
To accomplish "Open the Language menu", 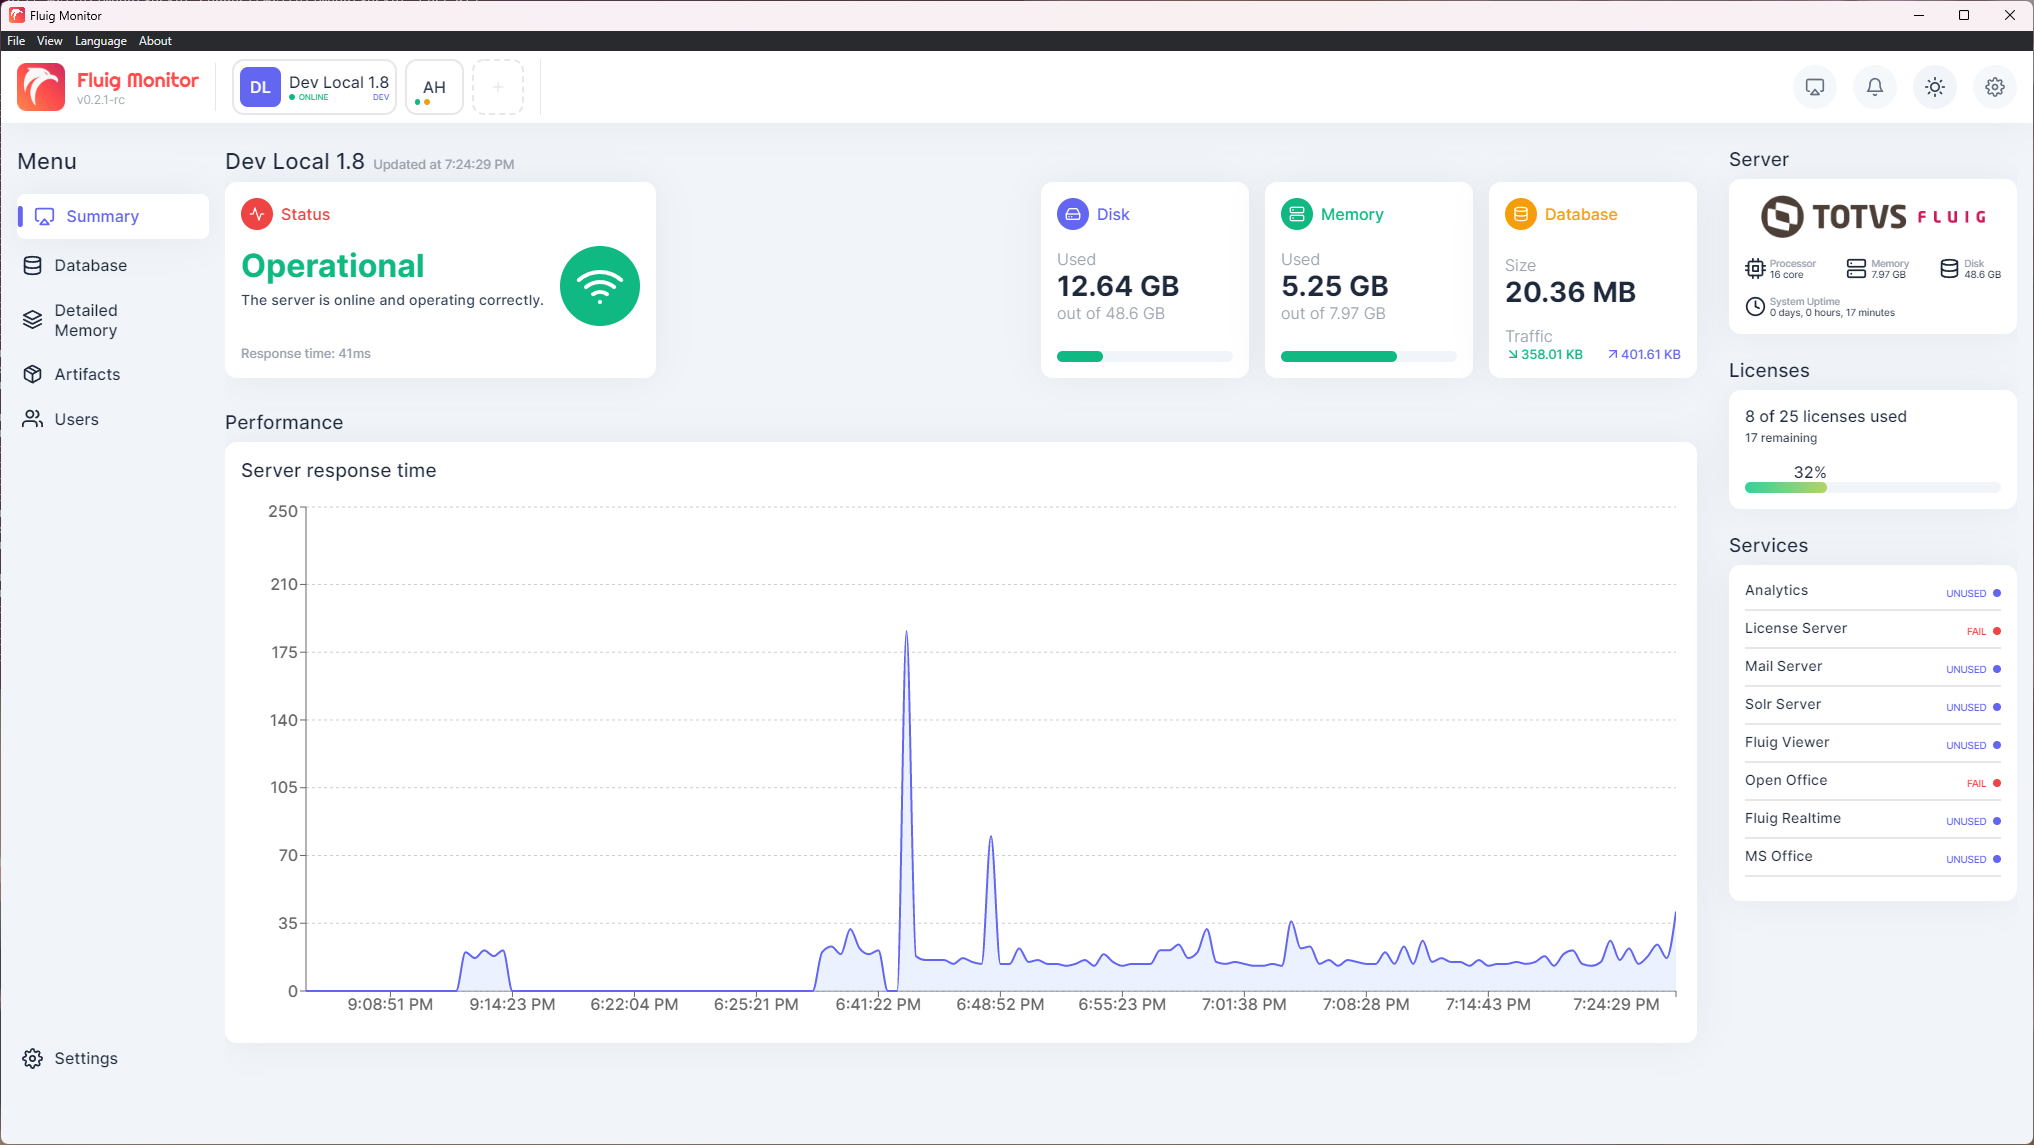I will pyautogui.click(x=100, y=41).
